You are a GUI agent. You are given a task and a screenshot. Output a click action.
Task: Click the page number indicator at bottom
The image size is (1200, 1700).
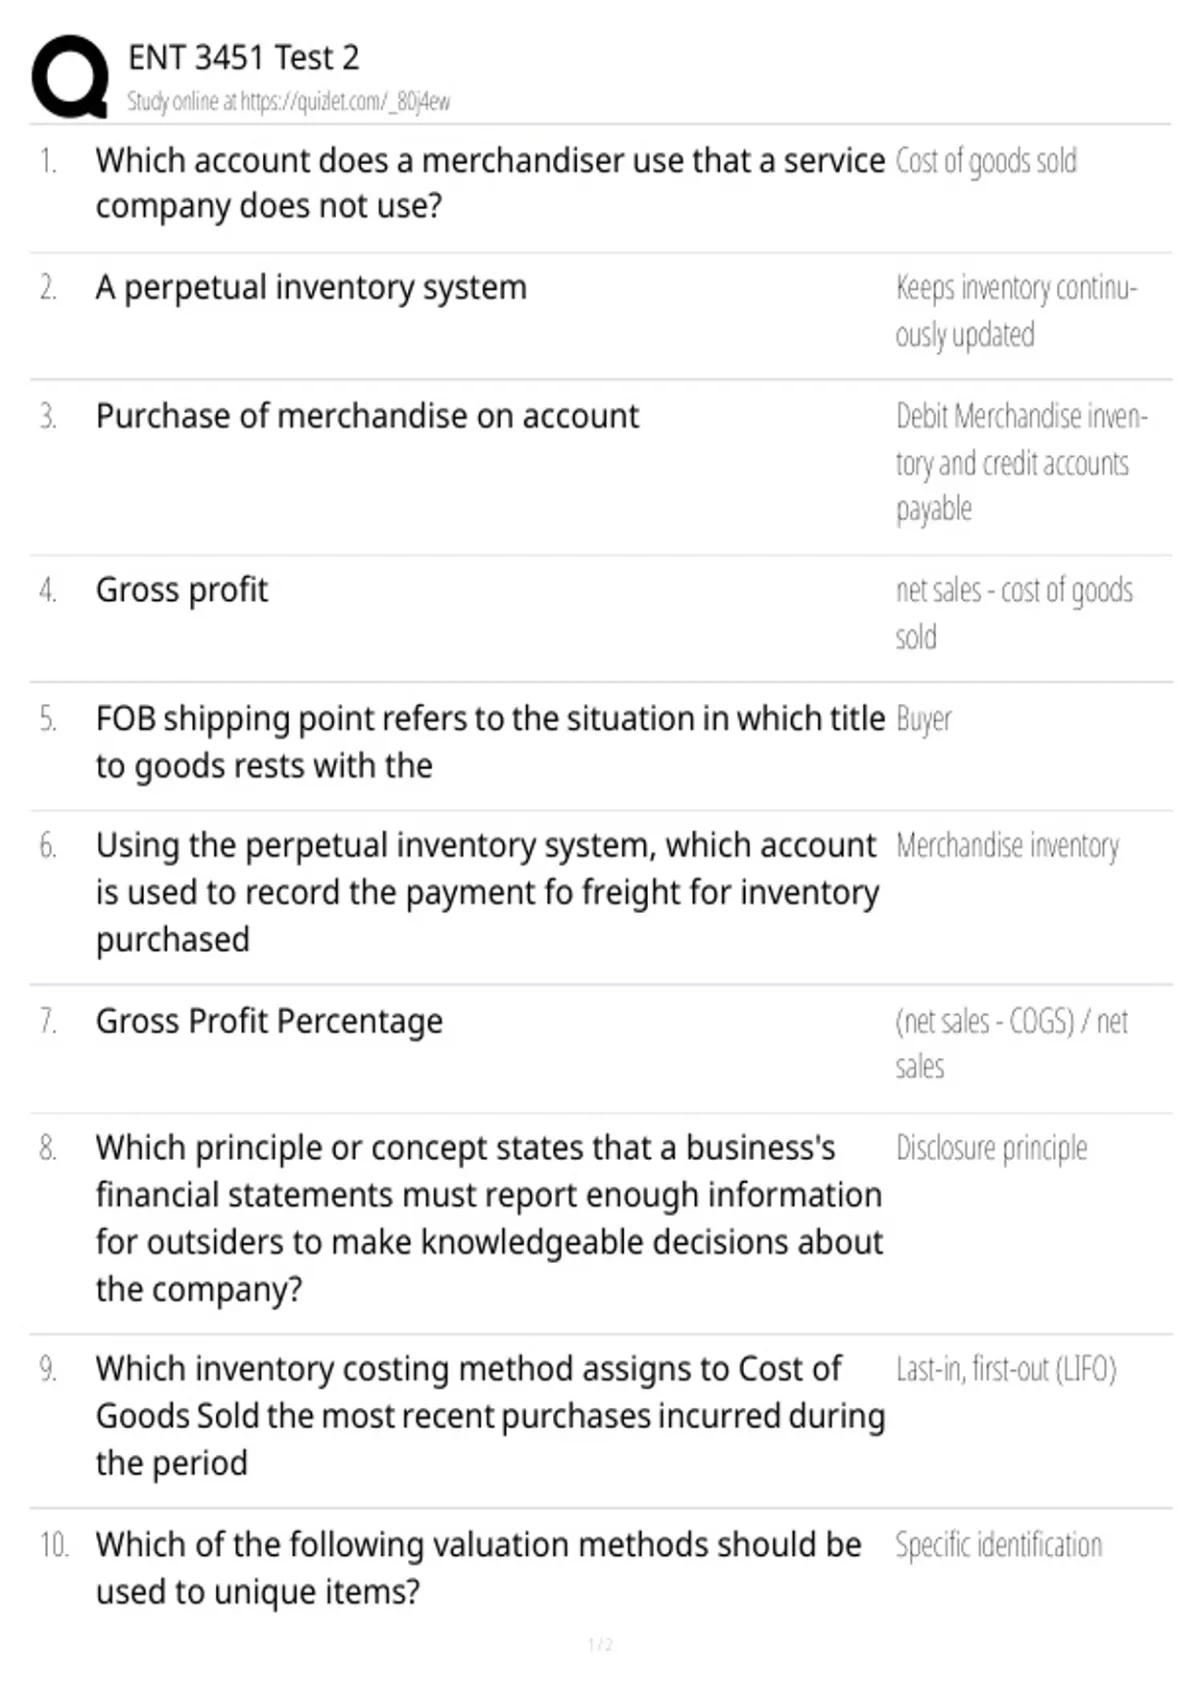coord(600,1645)
